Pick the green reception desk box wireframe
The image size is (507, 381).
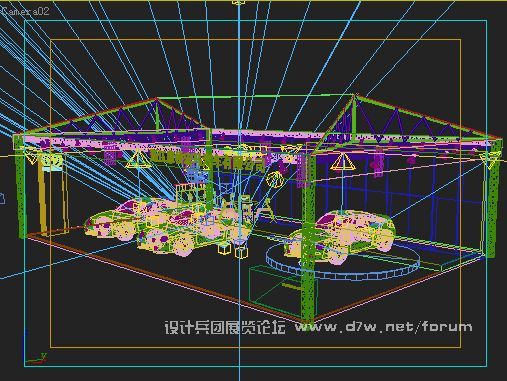(276, 289)
